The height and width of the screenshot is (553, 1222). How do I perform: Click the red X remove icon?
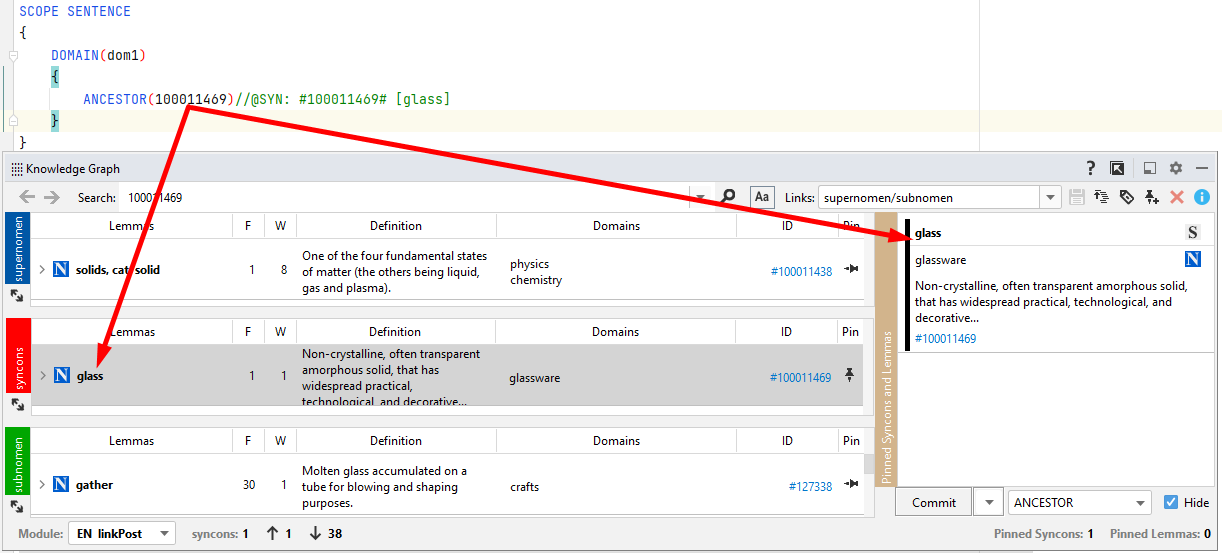click(1177, 197)
